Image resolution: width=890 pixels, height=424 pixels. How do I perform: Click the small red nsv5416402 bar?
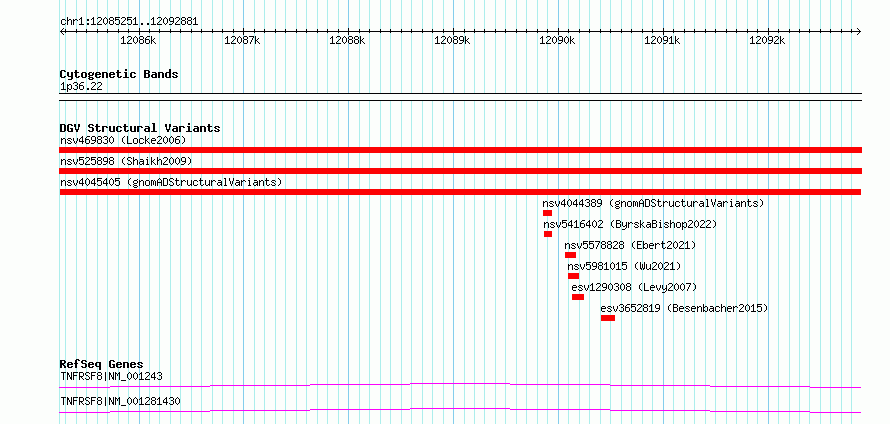pos(548,234)
